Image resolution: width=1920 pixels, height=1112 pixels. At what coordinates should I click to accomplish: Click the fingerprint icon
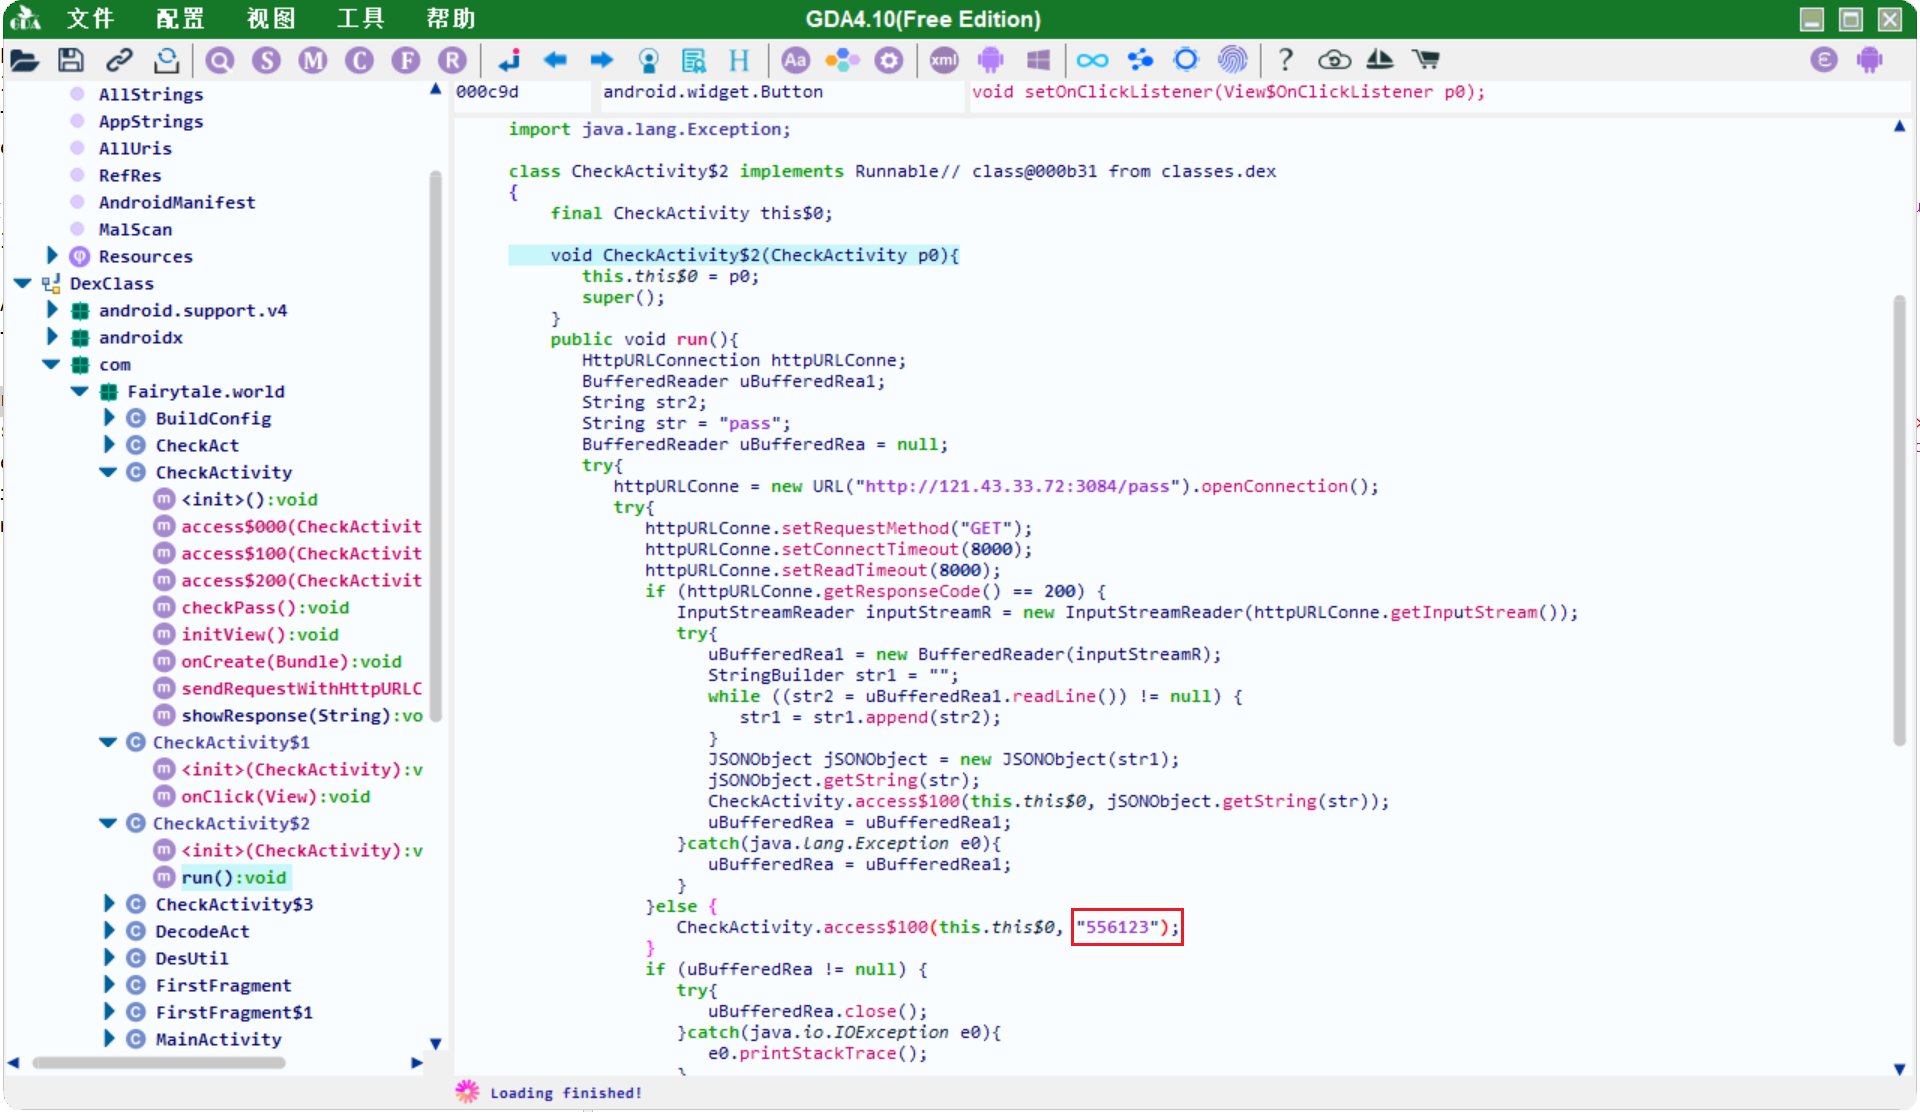click(1232, 60)
